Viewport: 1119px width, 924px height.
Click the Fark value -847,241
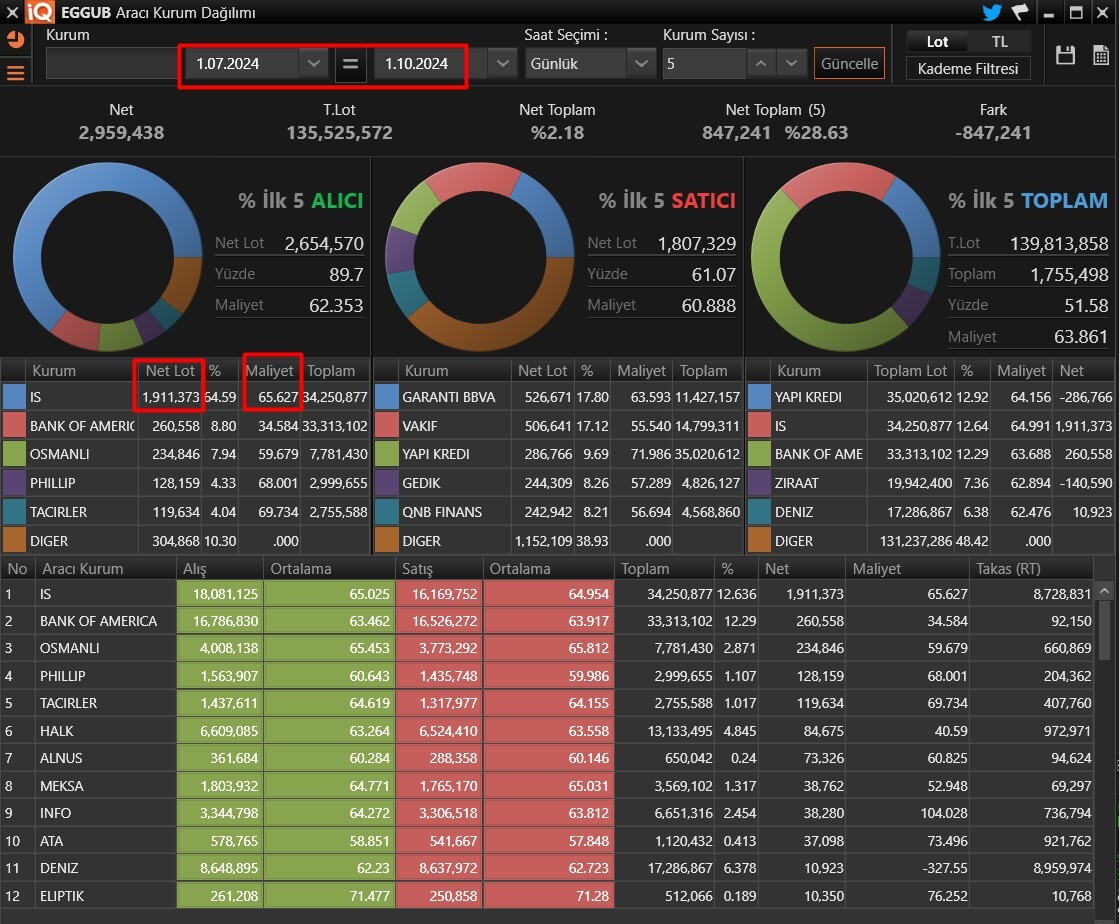993,133
